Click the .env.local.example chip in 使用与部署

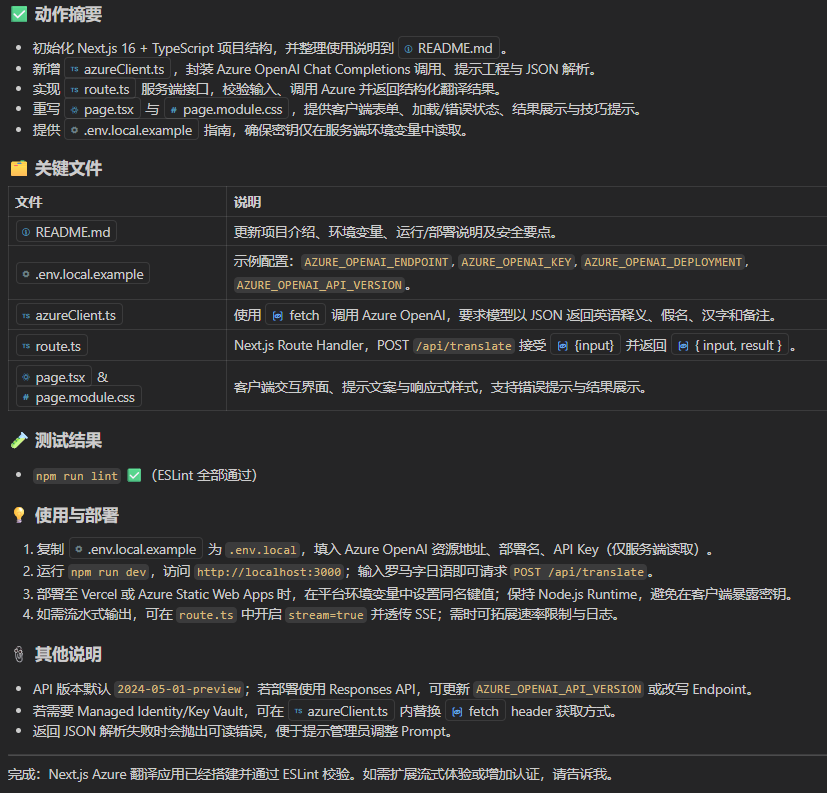pyautogui.click(x=136, y=548)
